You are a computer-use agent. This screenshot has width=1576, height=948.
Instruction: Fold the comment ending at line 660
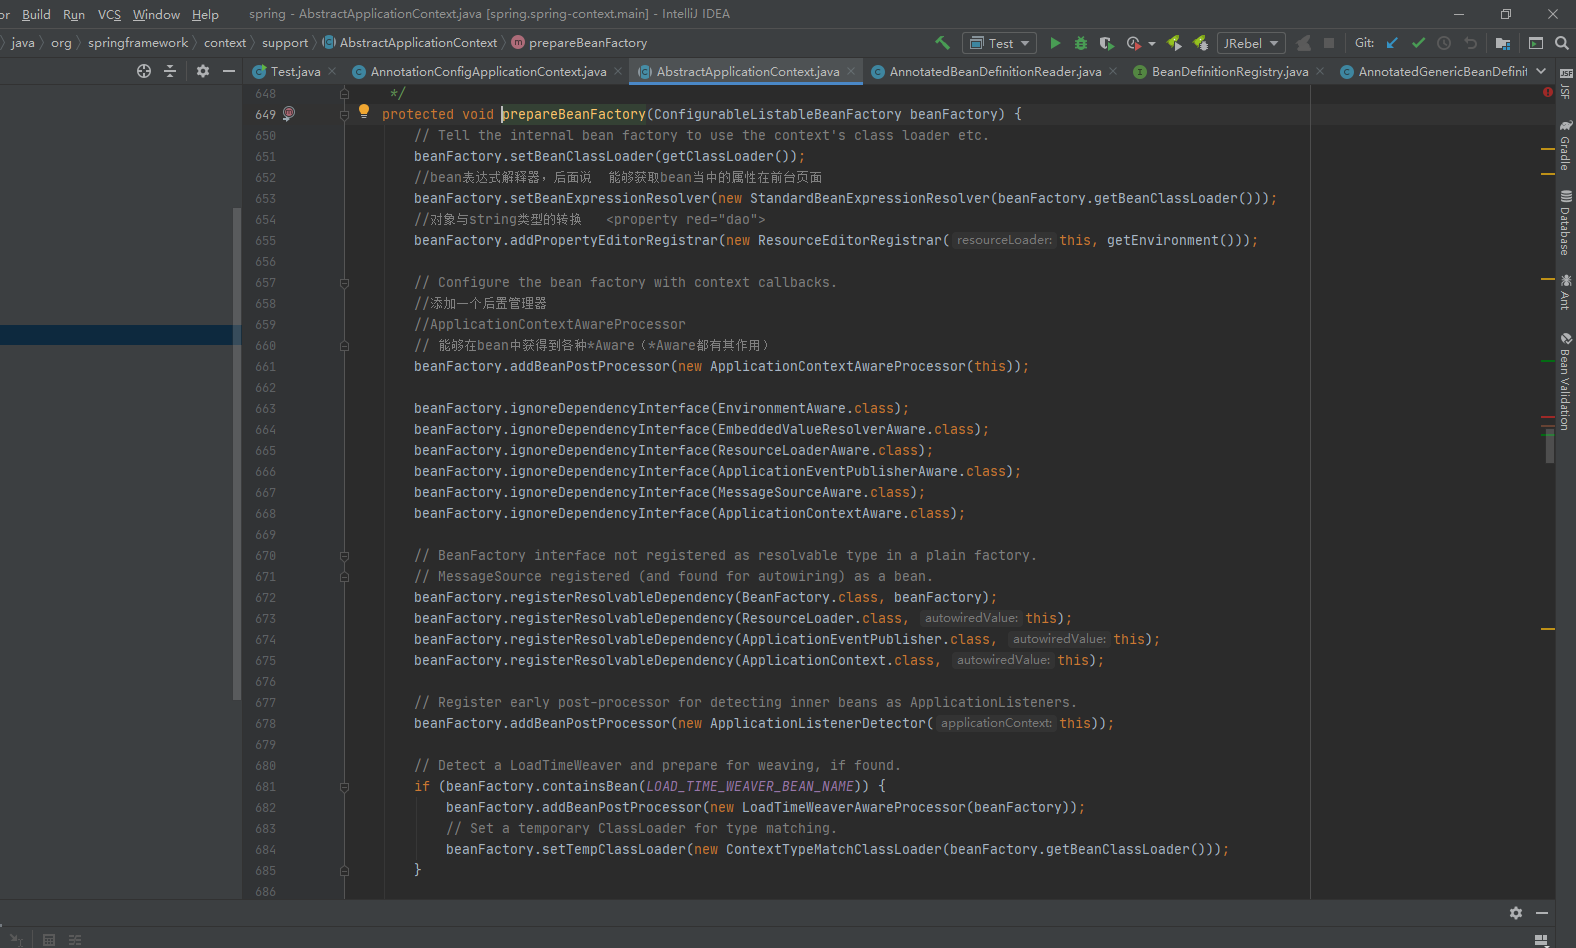344,346
